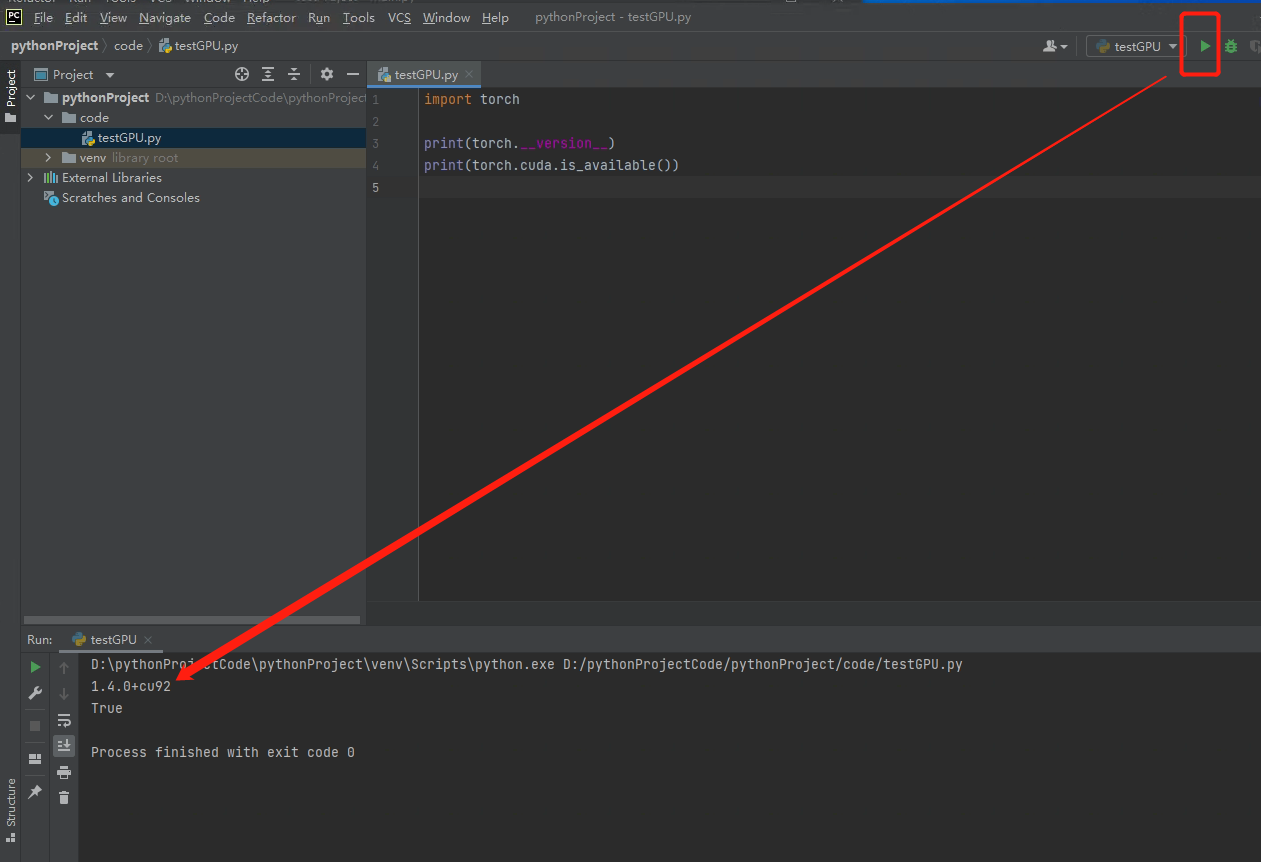1261x862 pixels.
Task: Open the user account icon in toolbar
Action: point(1055,46)
